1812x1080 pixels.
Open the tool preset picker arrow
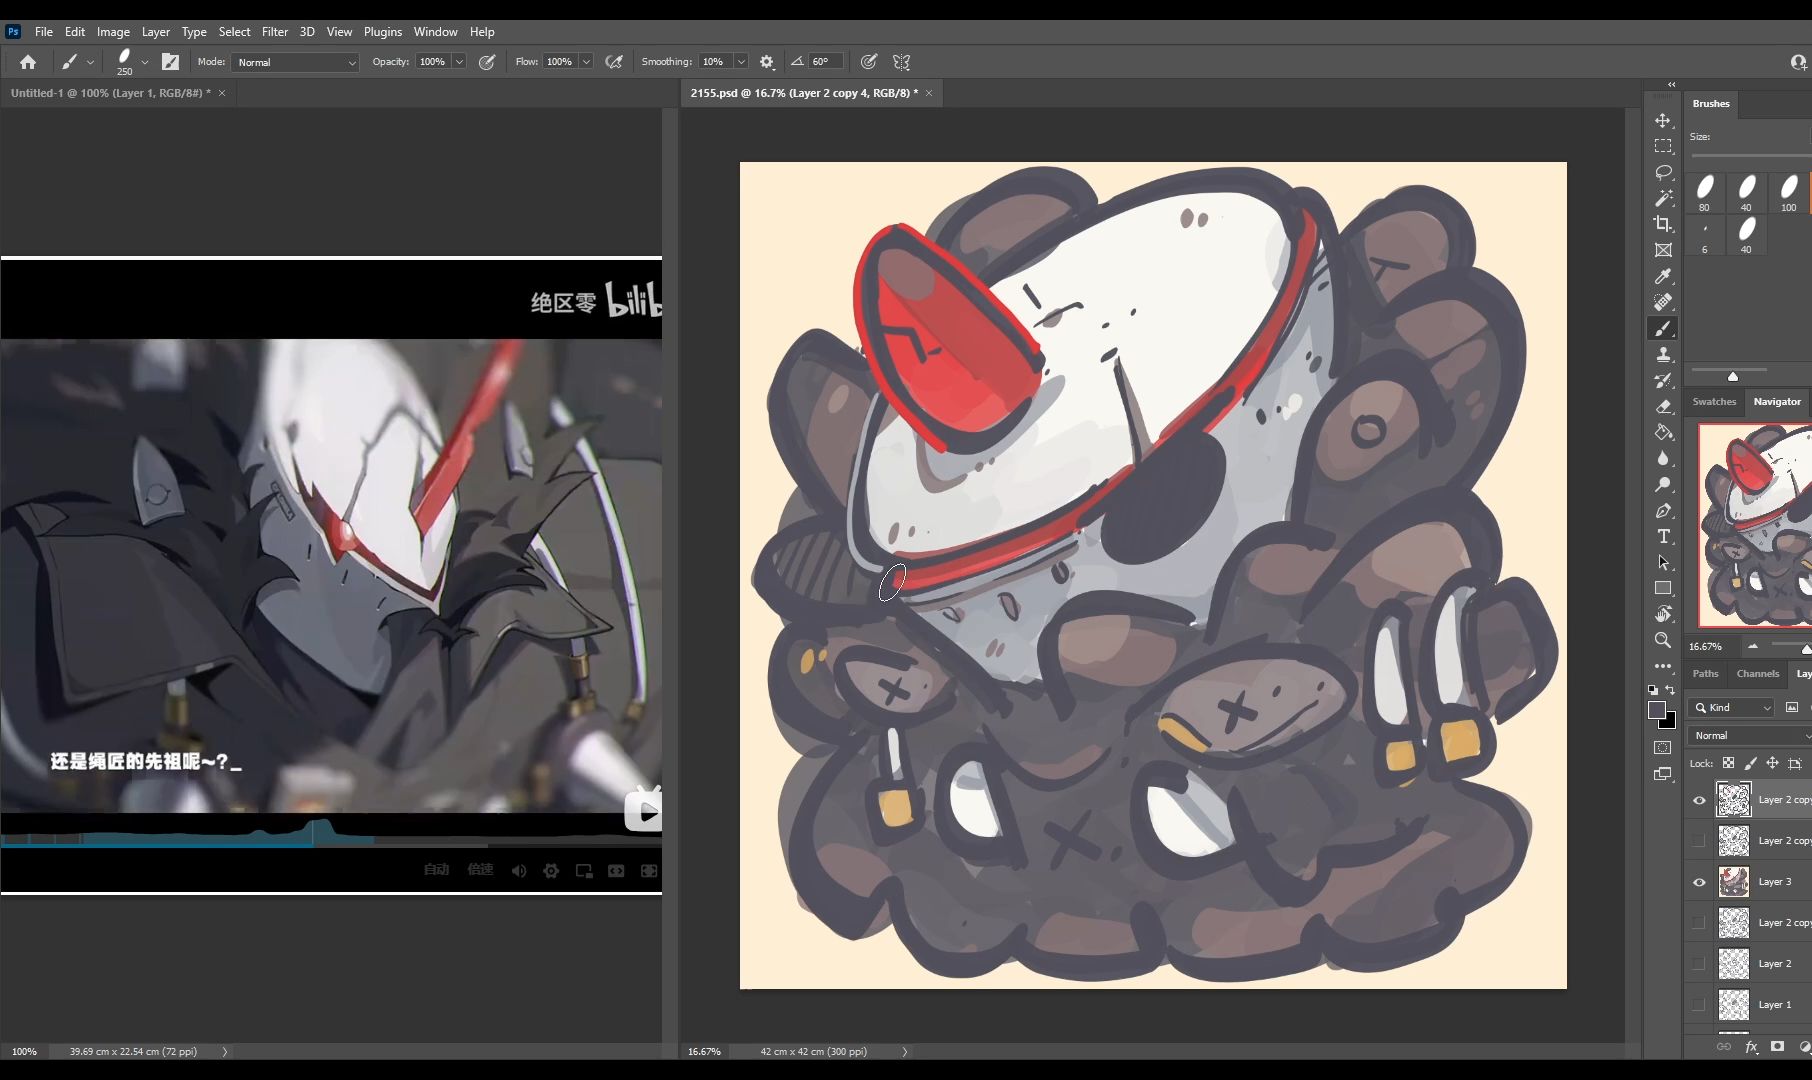point(90,62)
